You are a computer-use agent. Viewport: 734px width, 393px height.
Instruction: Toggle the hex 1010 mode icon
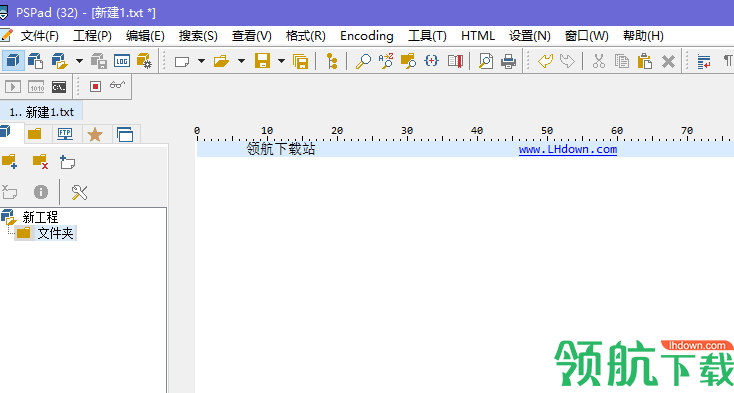36,87
